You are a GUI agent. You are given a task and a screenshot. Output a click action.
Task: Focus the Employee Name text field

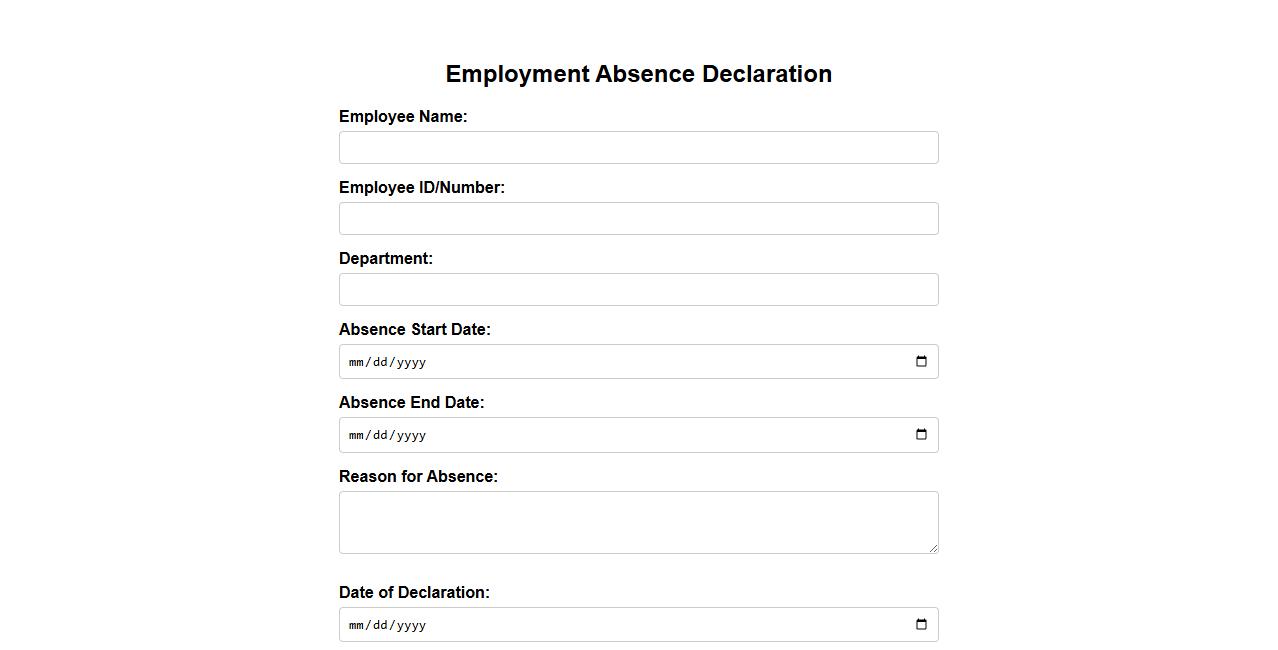click(x=638, y=148)
